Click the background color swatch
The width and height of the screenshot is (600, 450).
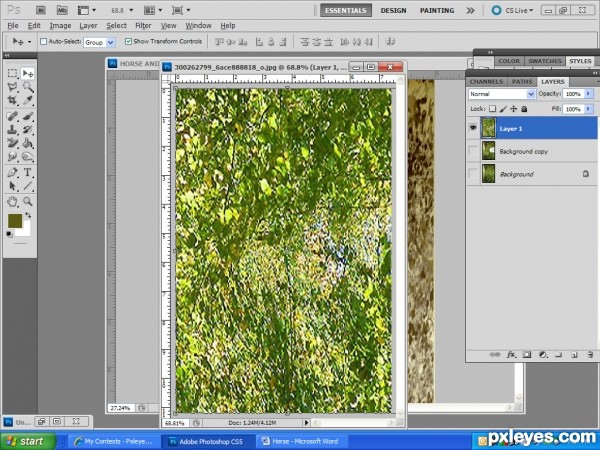25,231
